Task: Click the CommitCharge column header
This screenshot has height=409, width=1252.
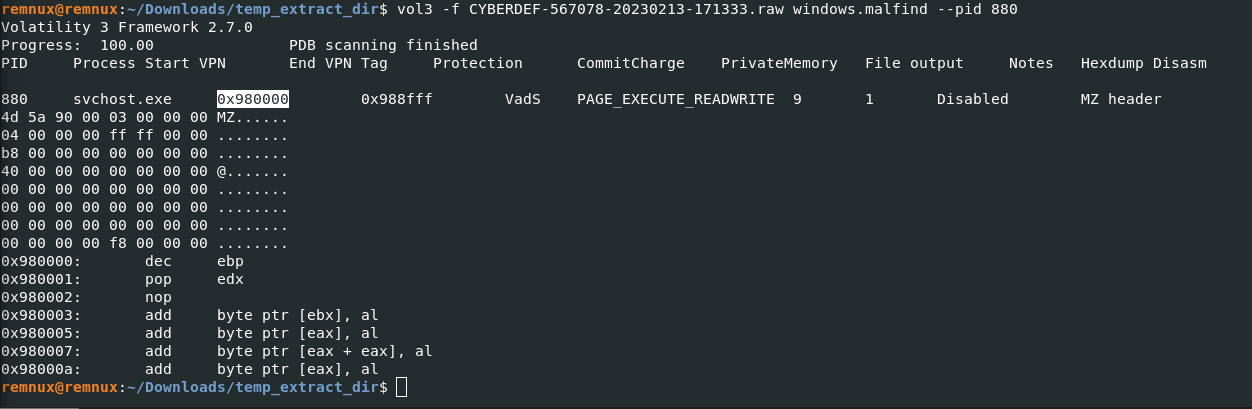Action: click(x=631, y=63)
